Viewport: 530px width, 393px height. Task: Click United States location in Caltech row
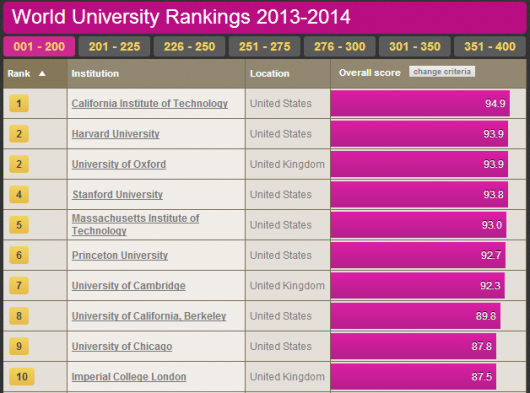pos(281,103)
